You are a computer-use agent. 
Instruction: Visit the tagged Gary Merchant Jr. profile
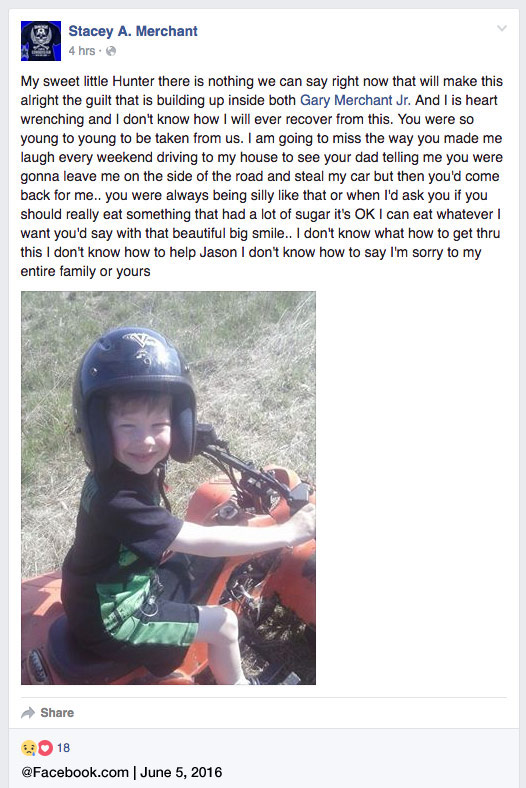355,100
